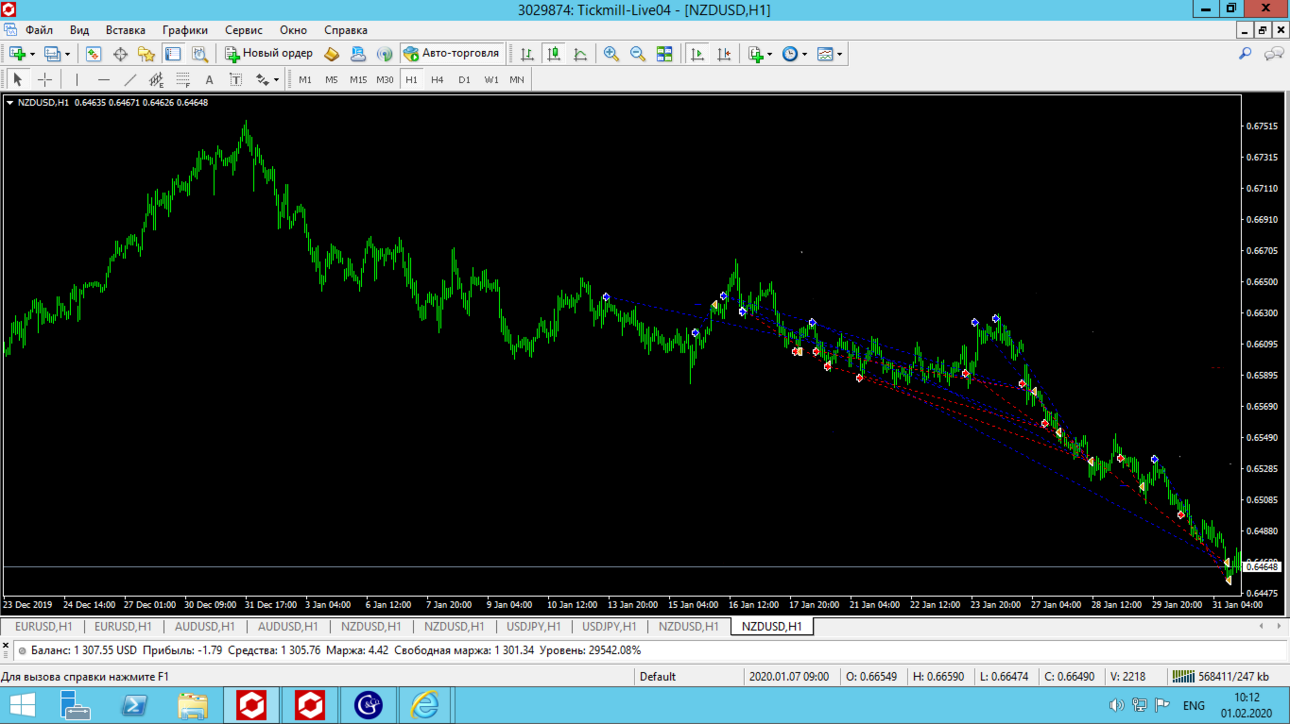Show the Data Window crosshair-circle icon

tap(120, 54)
